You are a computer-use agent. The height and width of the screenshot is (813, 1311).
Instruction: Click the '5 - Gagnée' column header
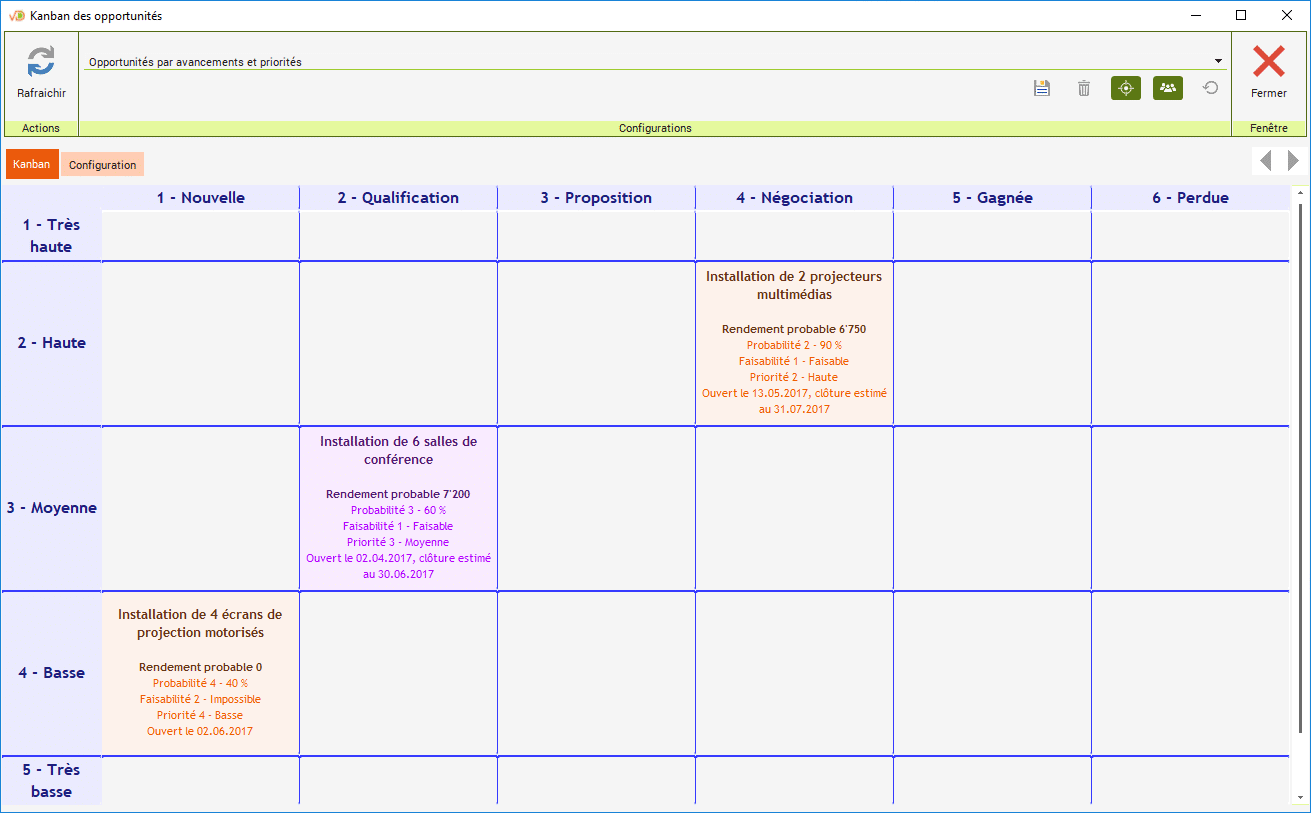(x=992, y=198)
